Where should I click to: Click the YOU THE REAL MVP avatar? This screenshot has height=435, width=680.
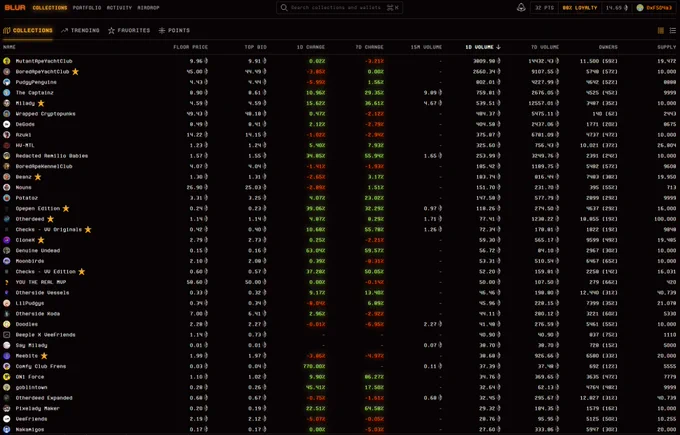click(7, 282)
